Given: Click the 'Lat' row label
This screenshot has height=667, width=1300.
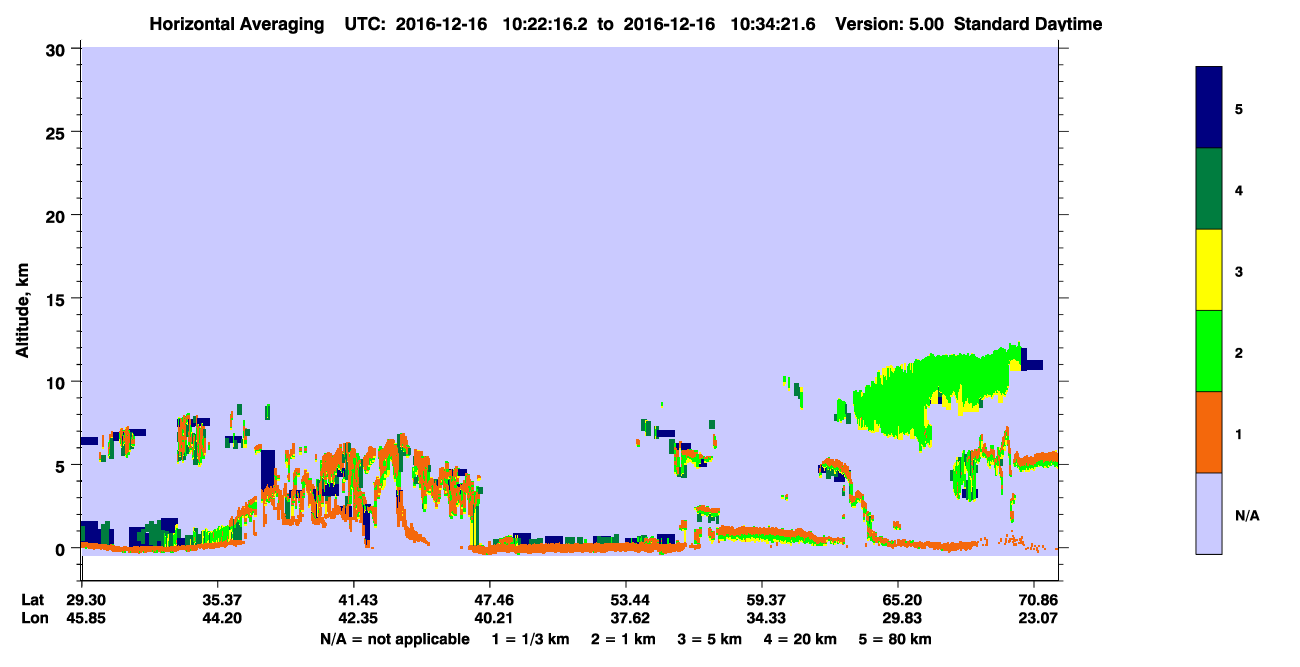Looking at the screenshot, I should 33,600.
